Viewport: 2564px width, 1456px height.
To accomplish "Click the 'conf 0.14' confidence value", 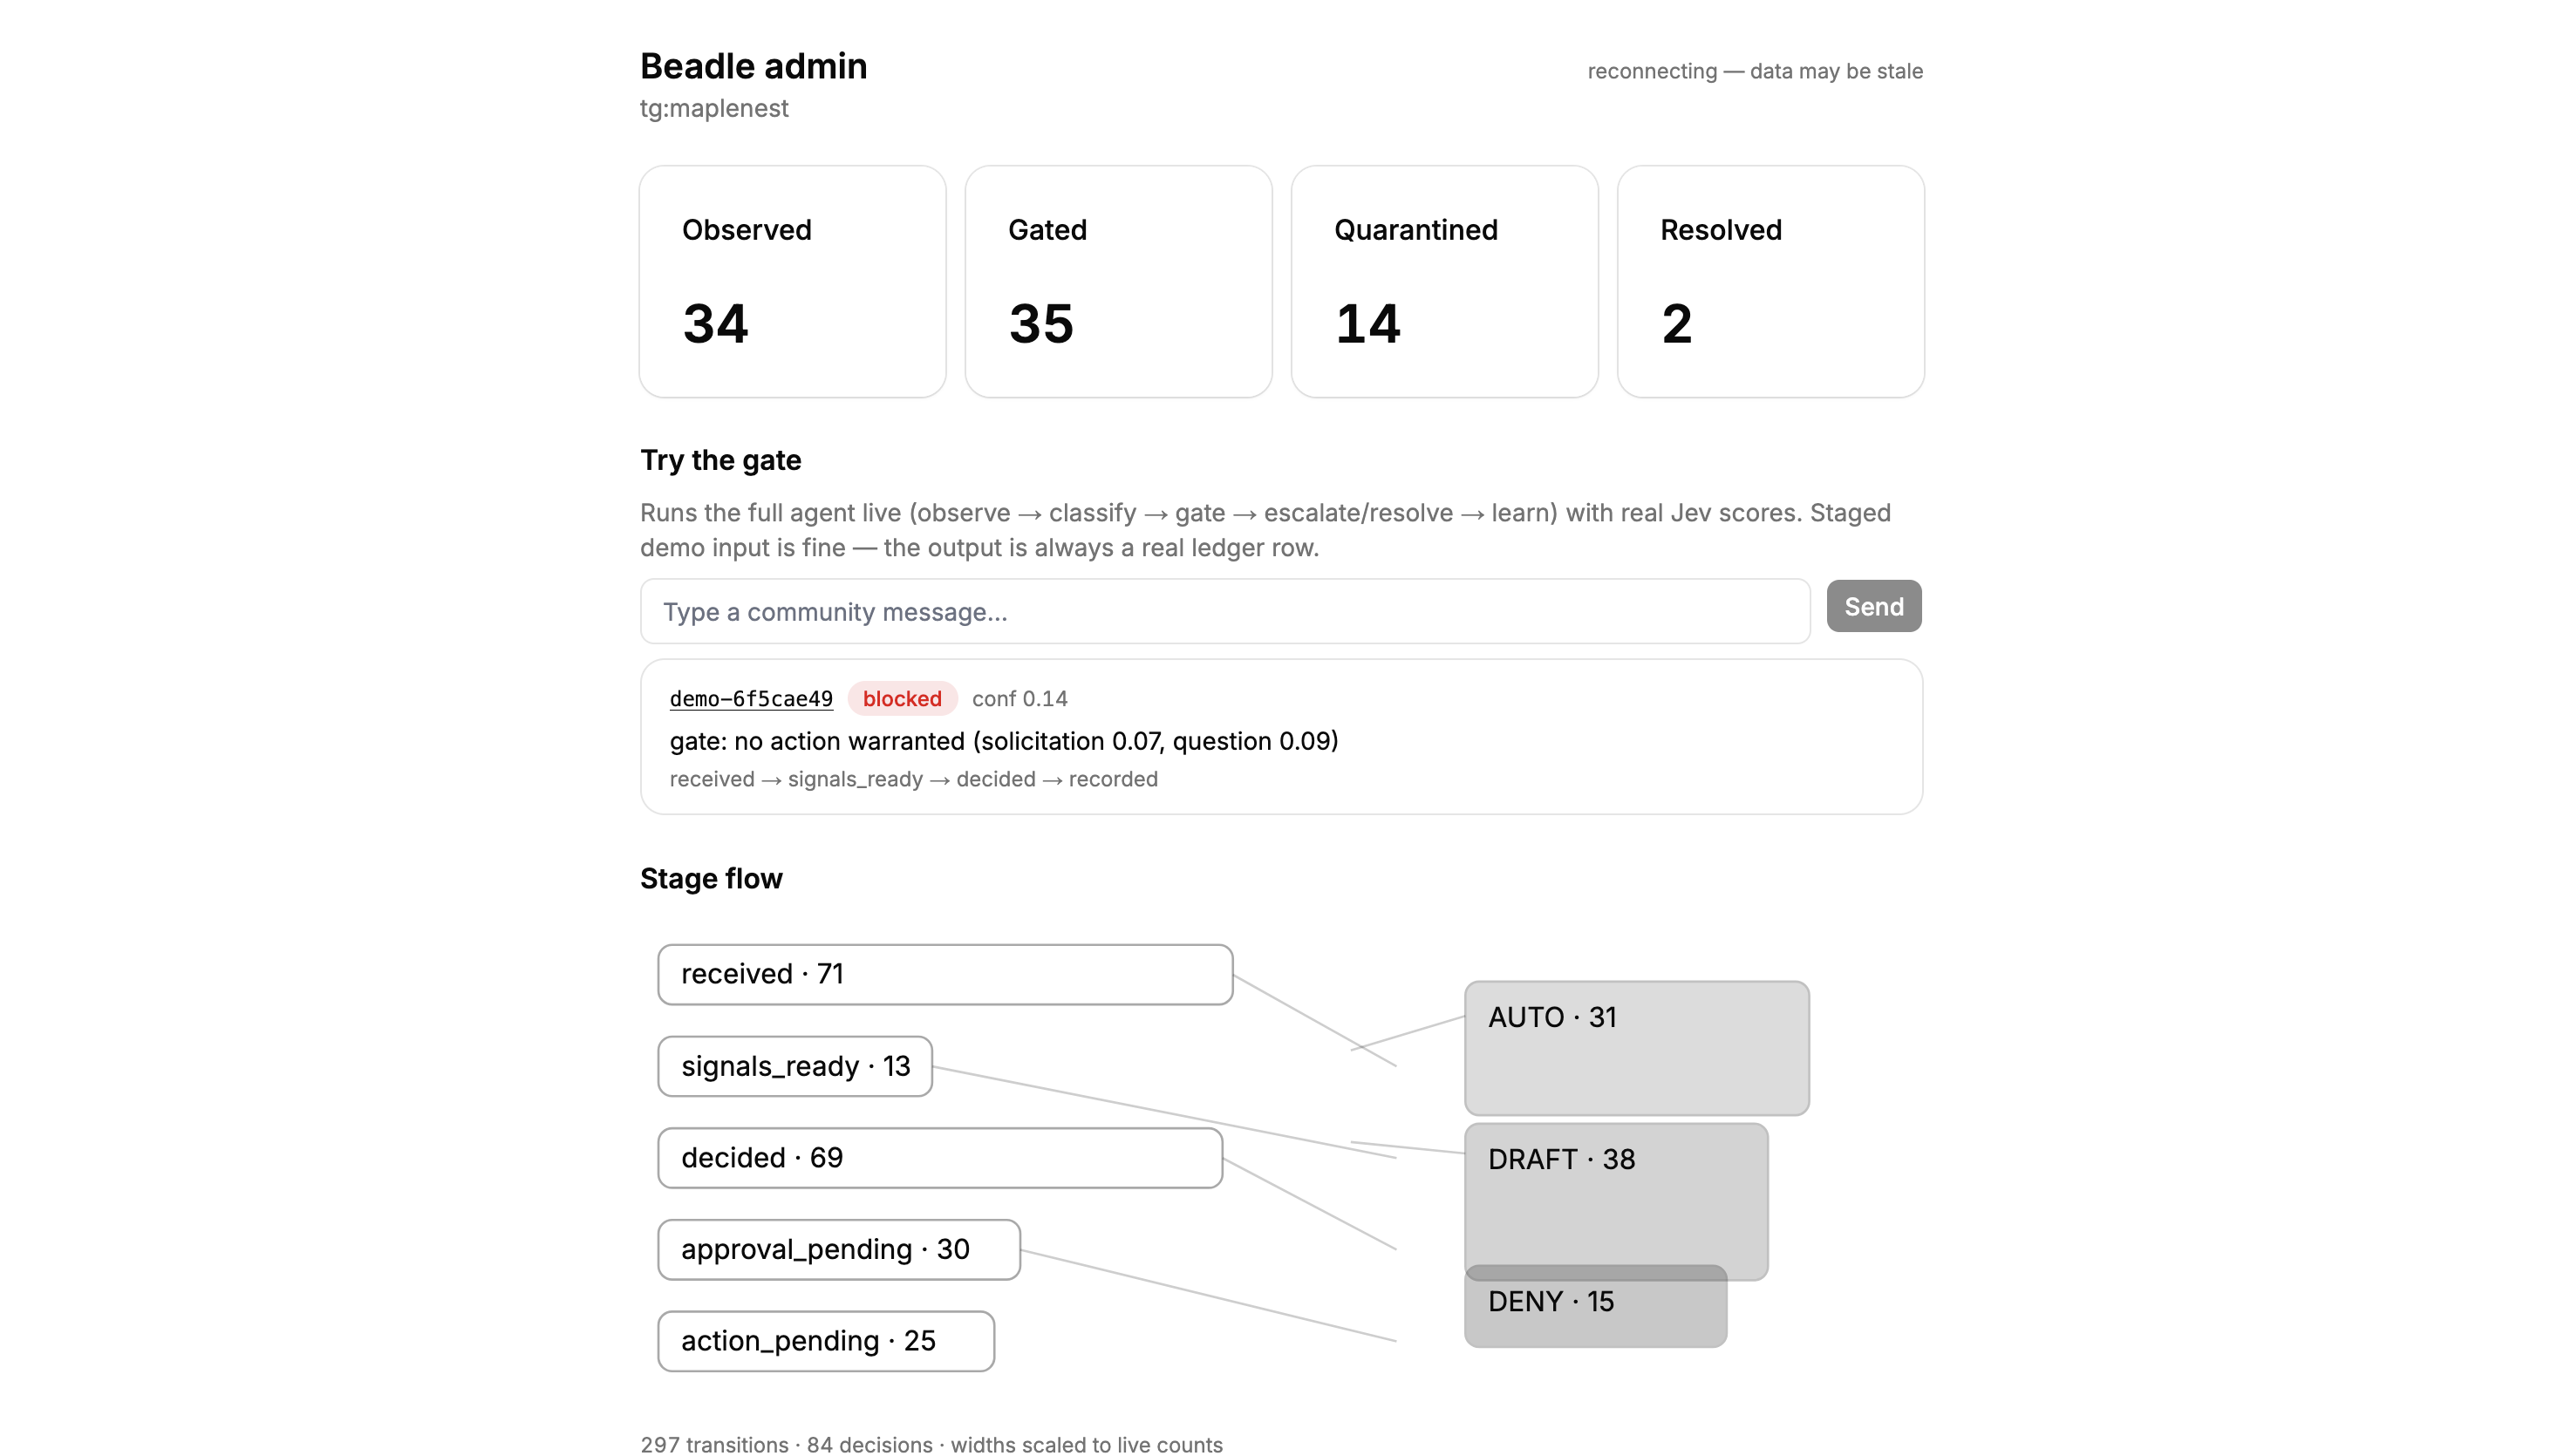I will coord(1020,699).
